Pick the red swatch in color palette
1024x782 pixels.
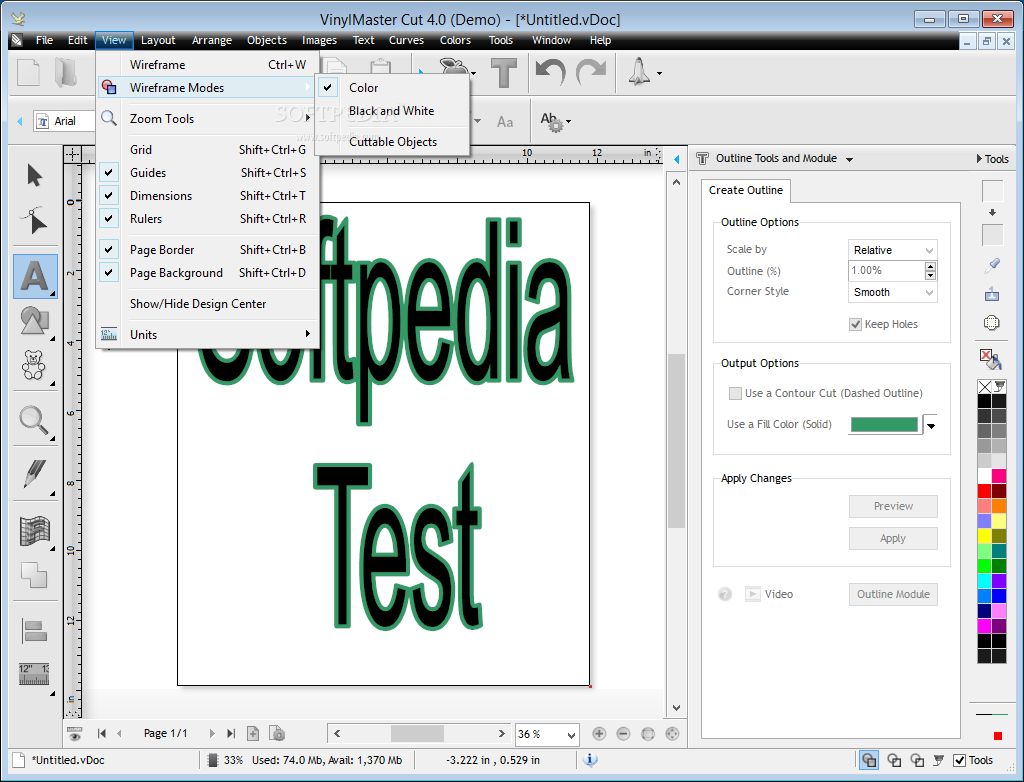(x=984, y=491)
